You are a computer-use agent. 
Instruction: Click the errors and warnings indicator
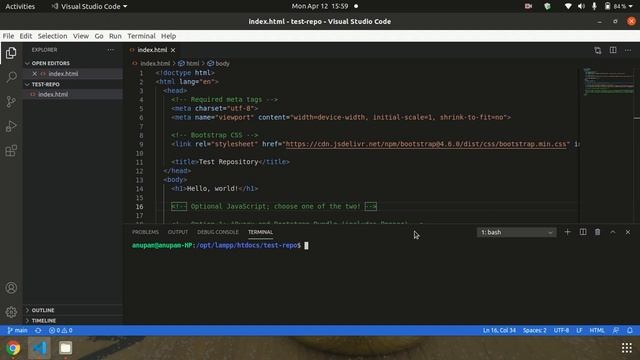point(60,330)
